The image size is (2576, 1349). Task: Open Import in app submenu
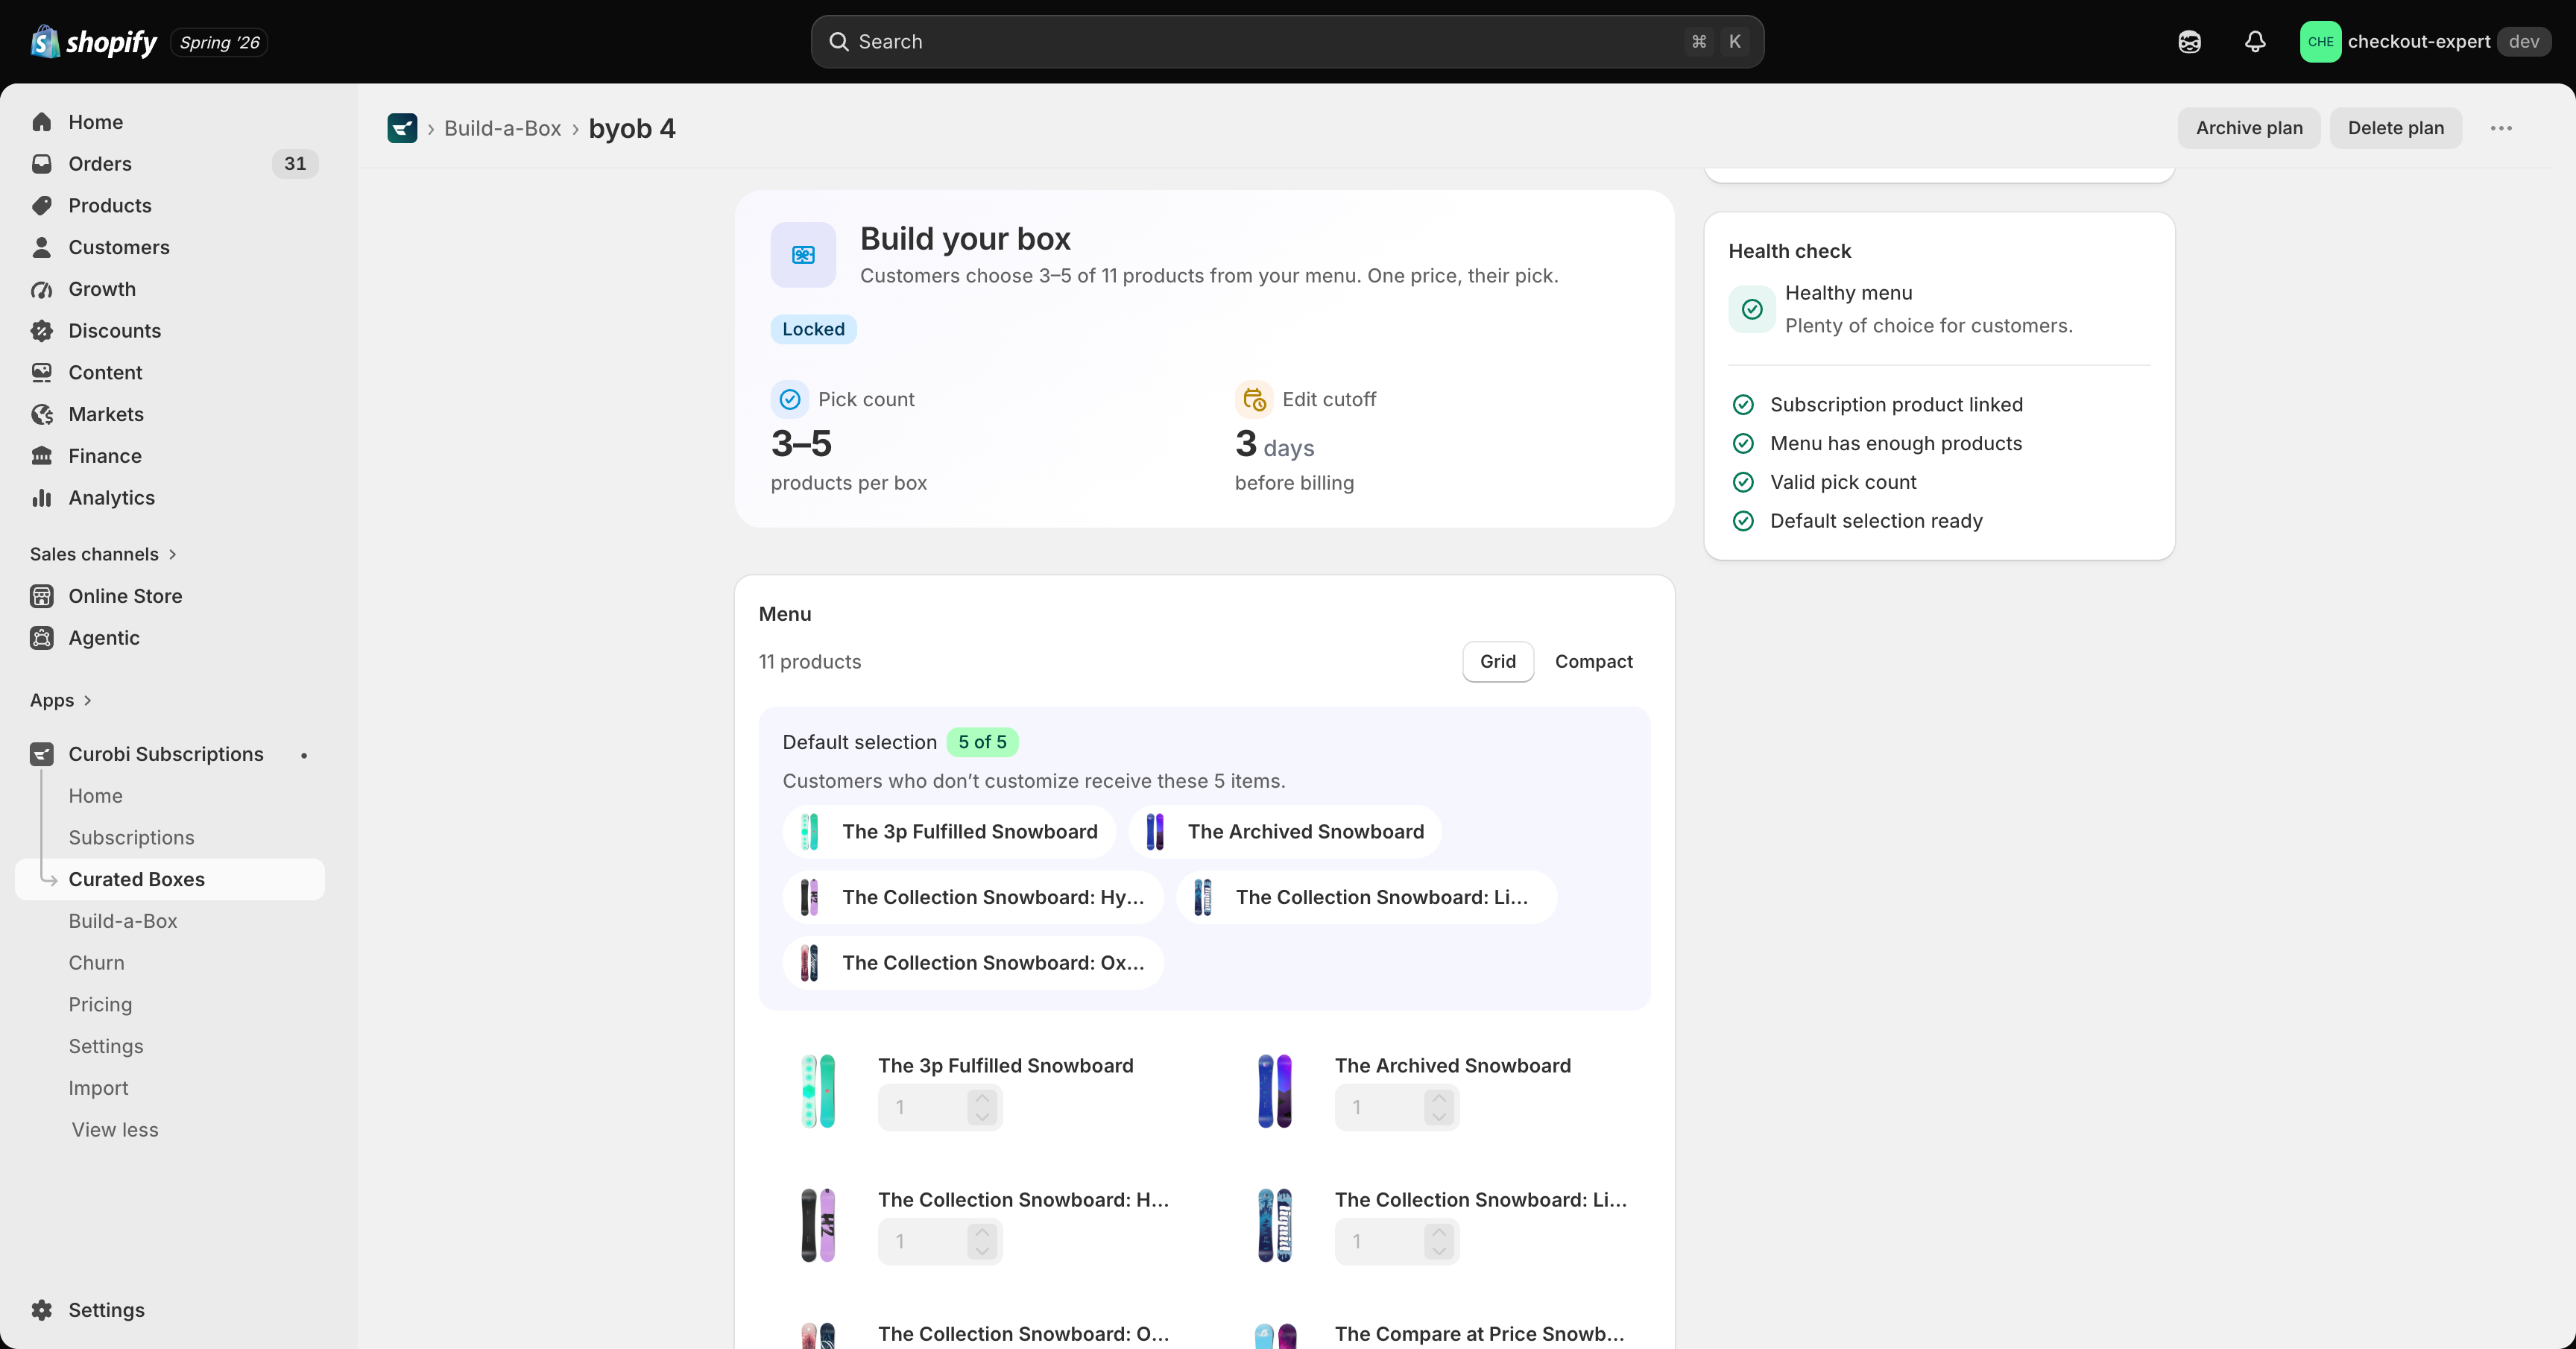click(98, 1088)
